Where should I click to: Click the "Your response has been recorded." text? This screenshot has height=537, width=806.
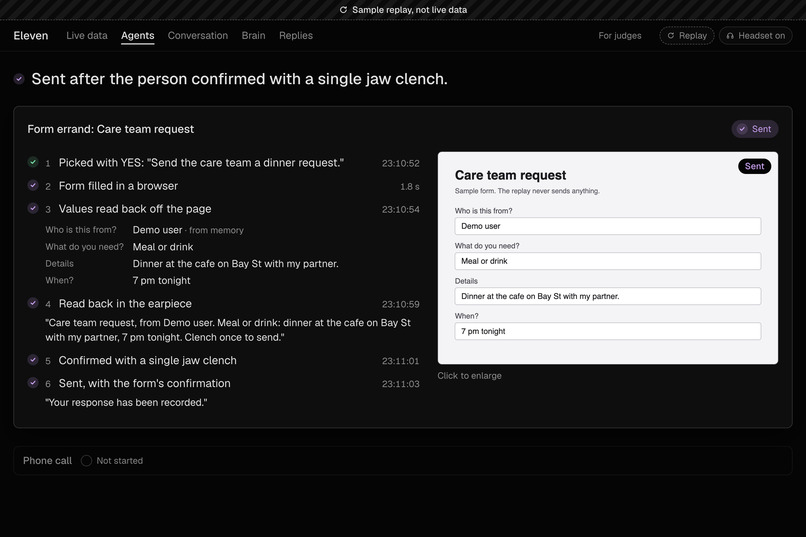(x=126, y=402)
